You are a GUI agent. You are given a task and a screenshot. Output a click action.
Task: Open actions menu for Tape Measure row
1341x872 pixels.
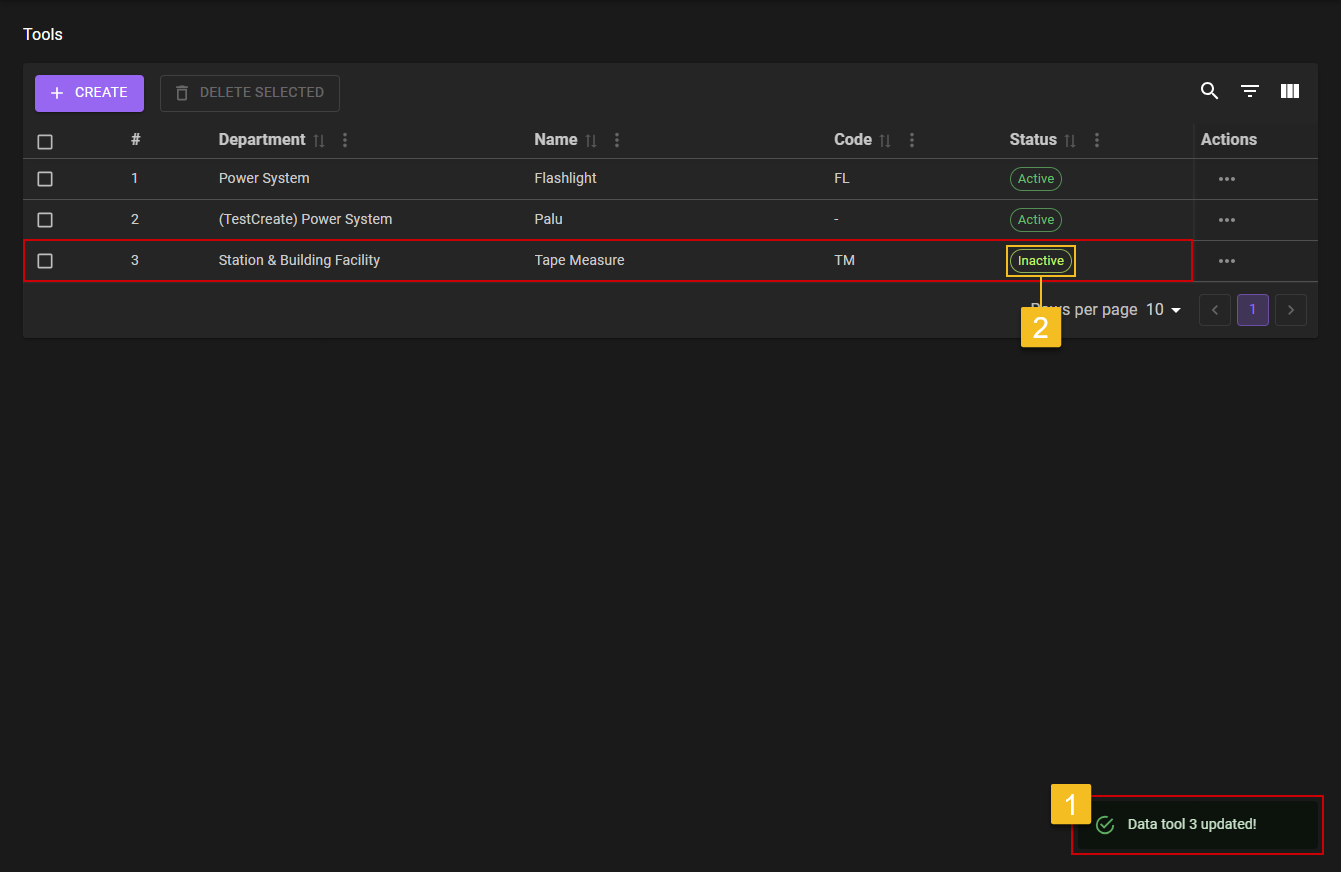(x=1226, y=261)
